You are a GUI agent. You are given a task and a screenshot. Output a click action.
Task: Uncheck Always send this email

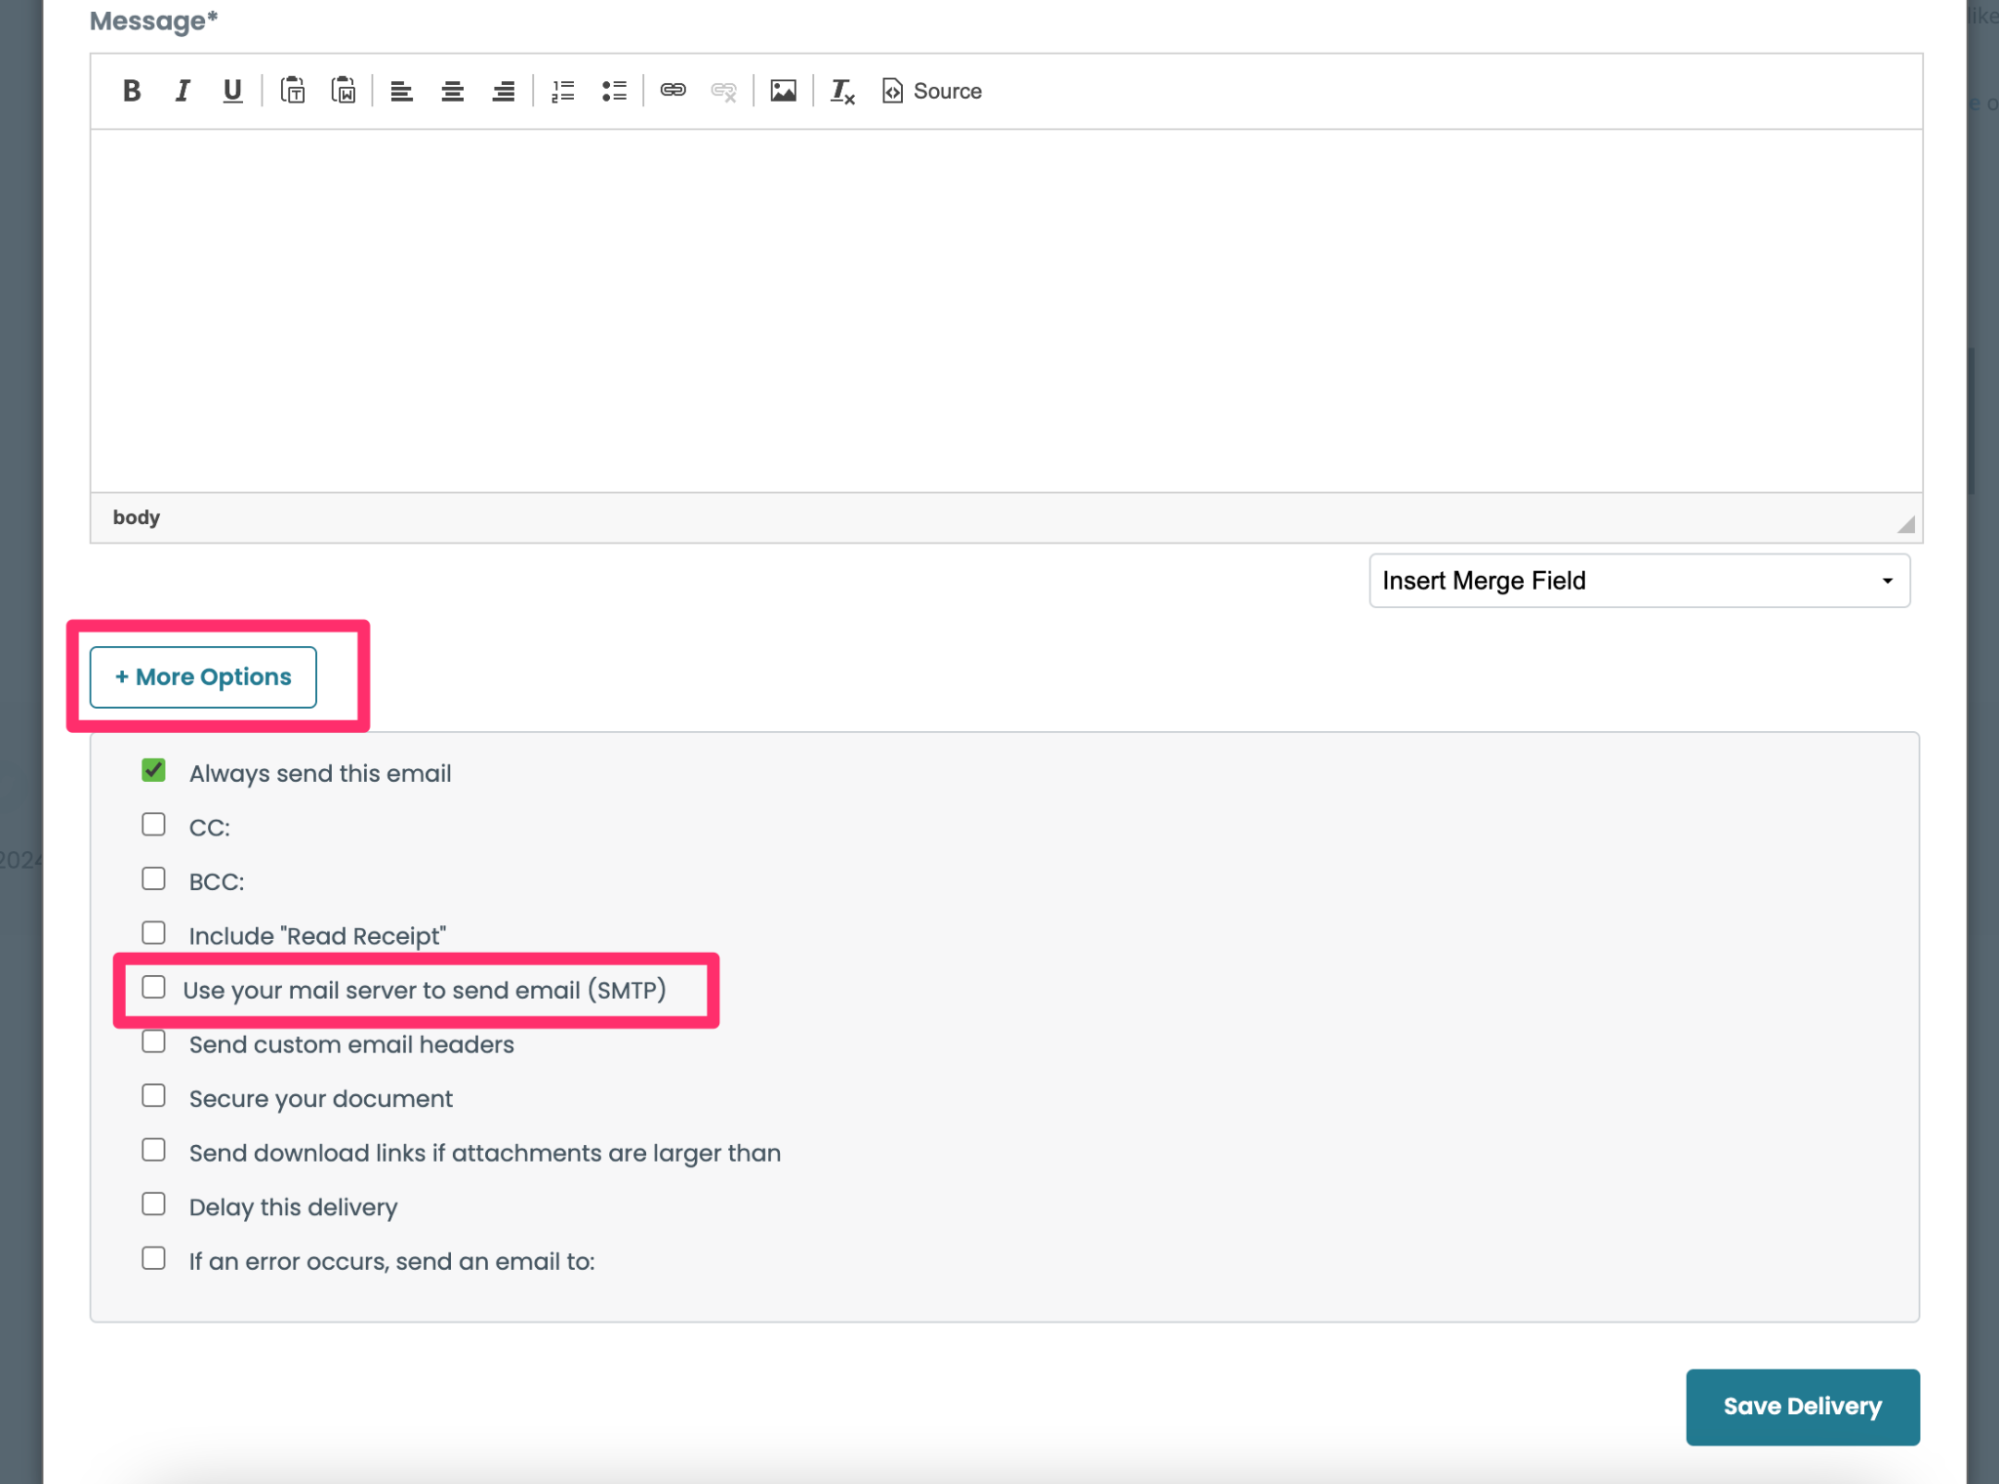click(153, 771)
